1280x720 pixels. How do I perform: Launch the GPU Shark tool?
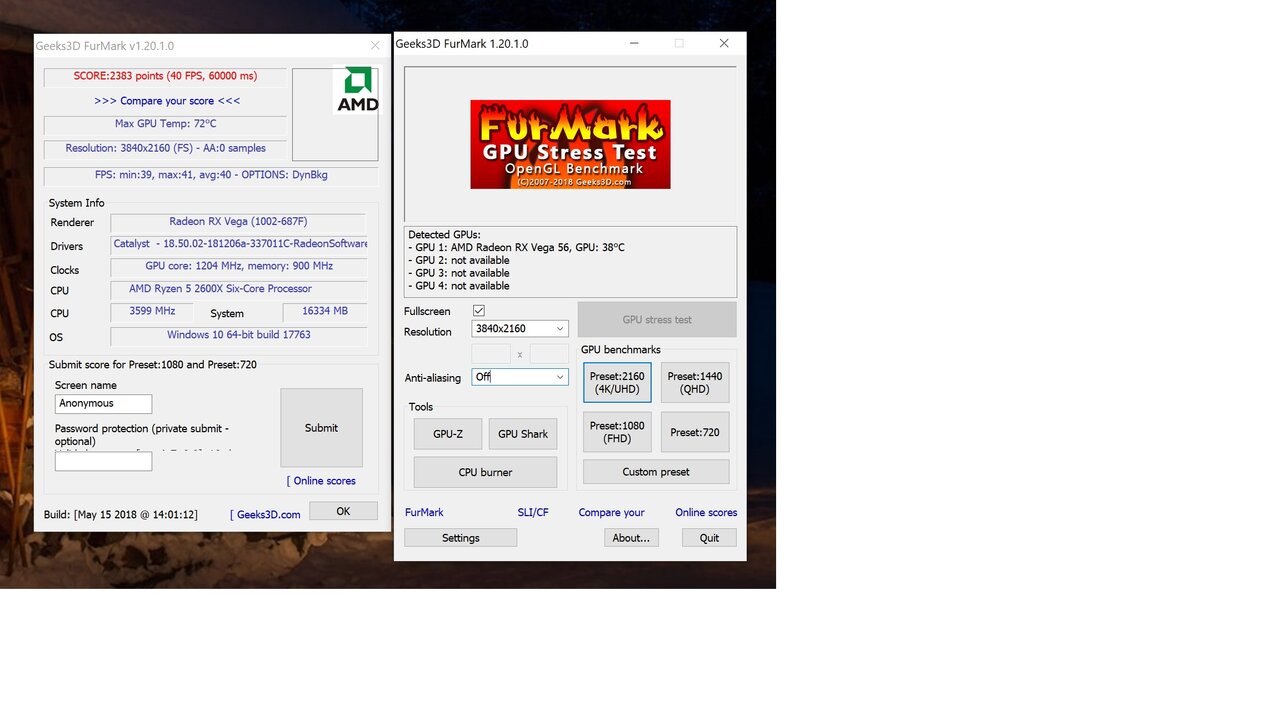(x=523, y=434)
